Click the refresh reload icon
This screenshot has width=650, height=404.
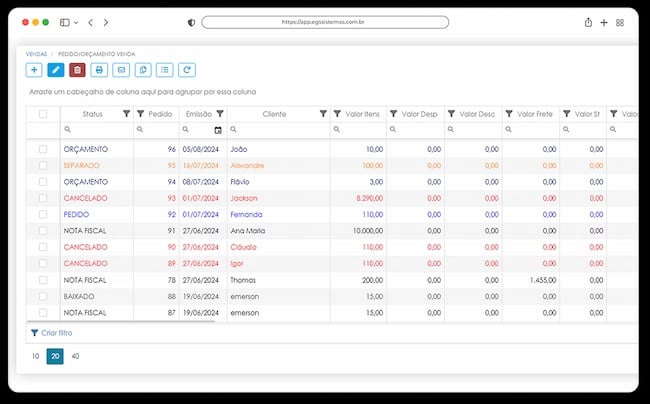(187, 70)
